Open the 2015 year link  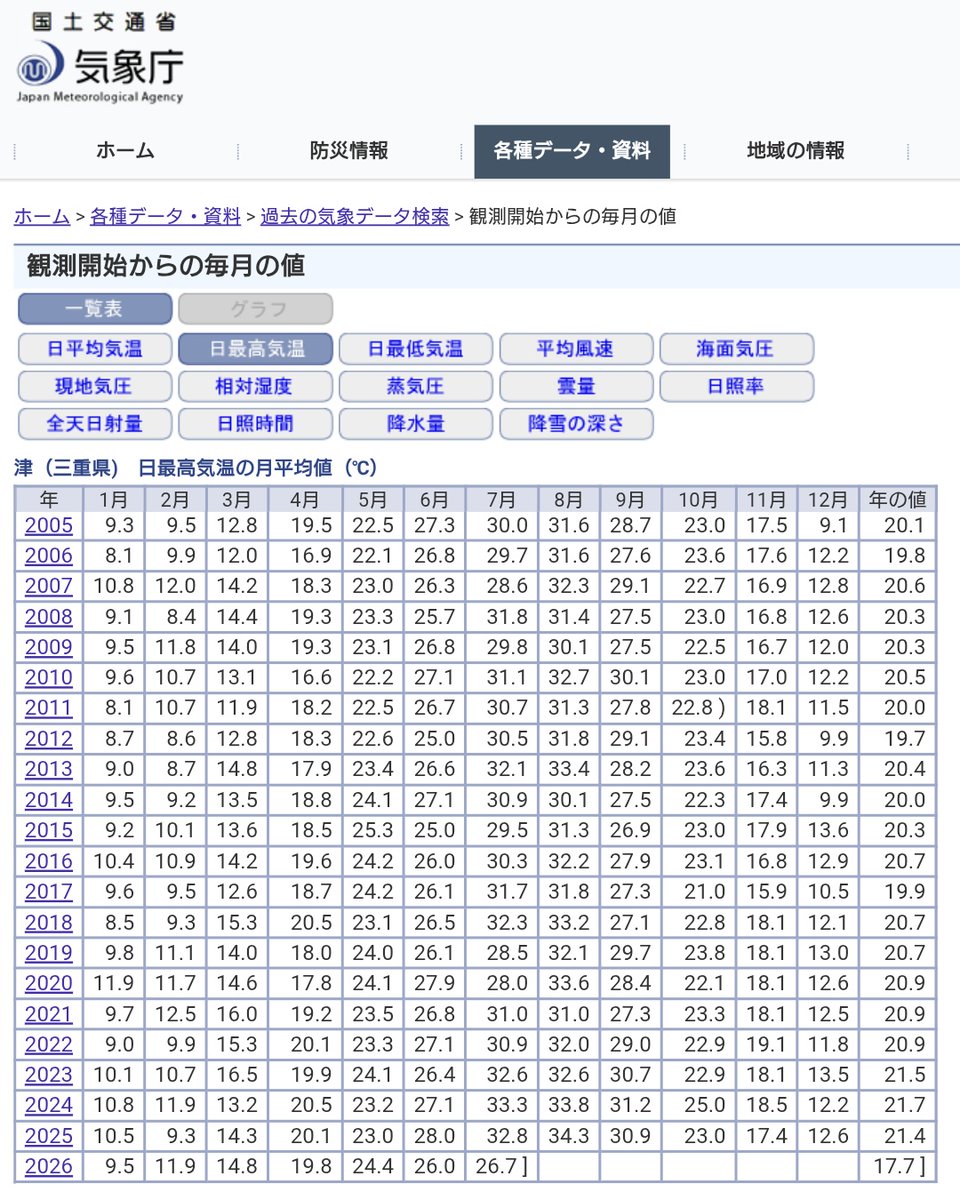click(x=49, y=830)
